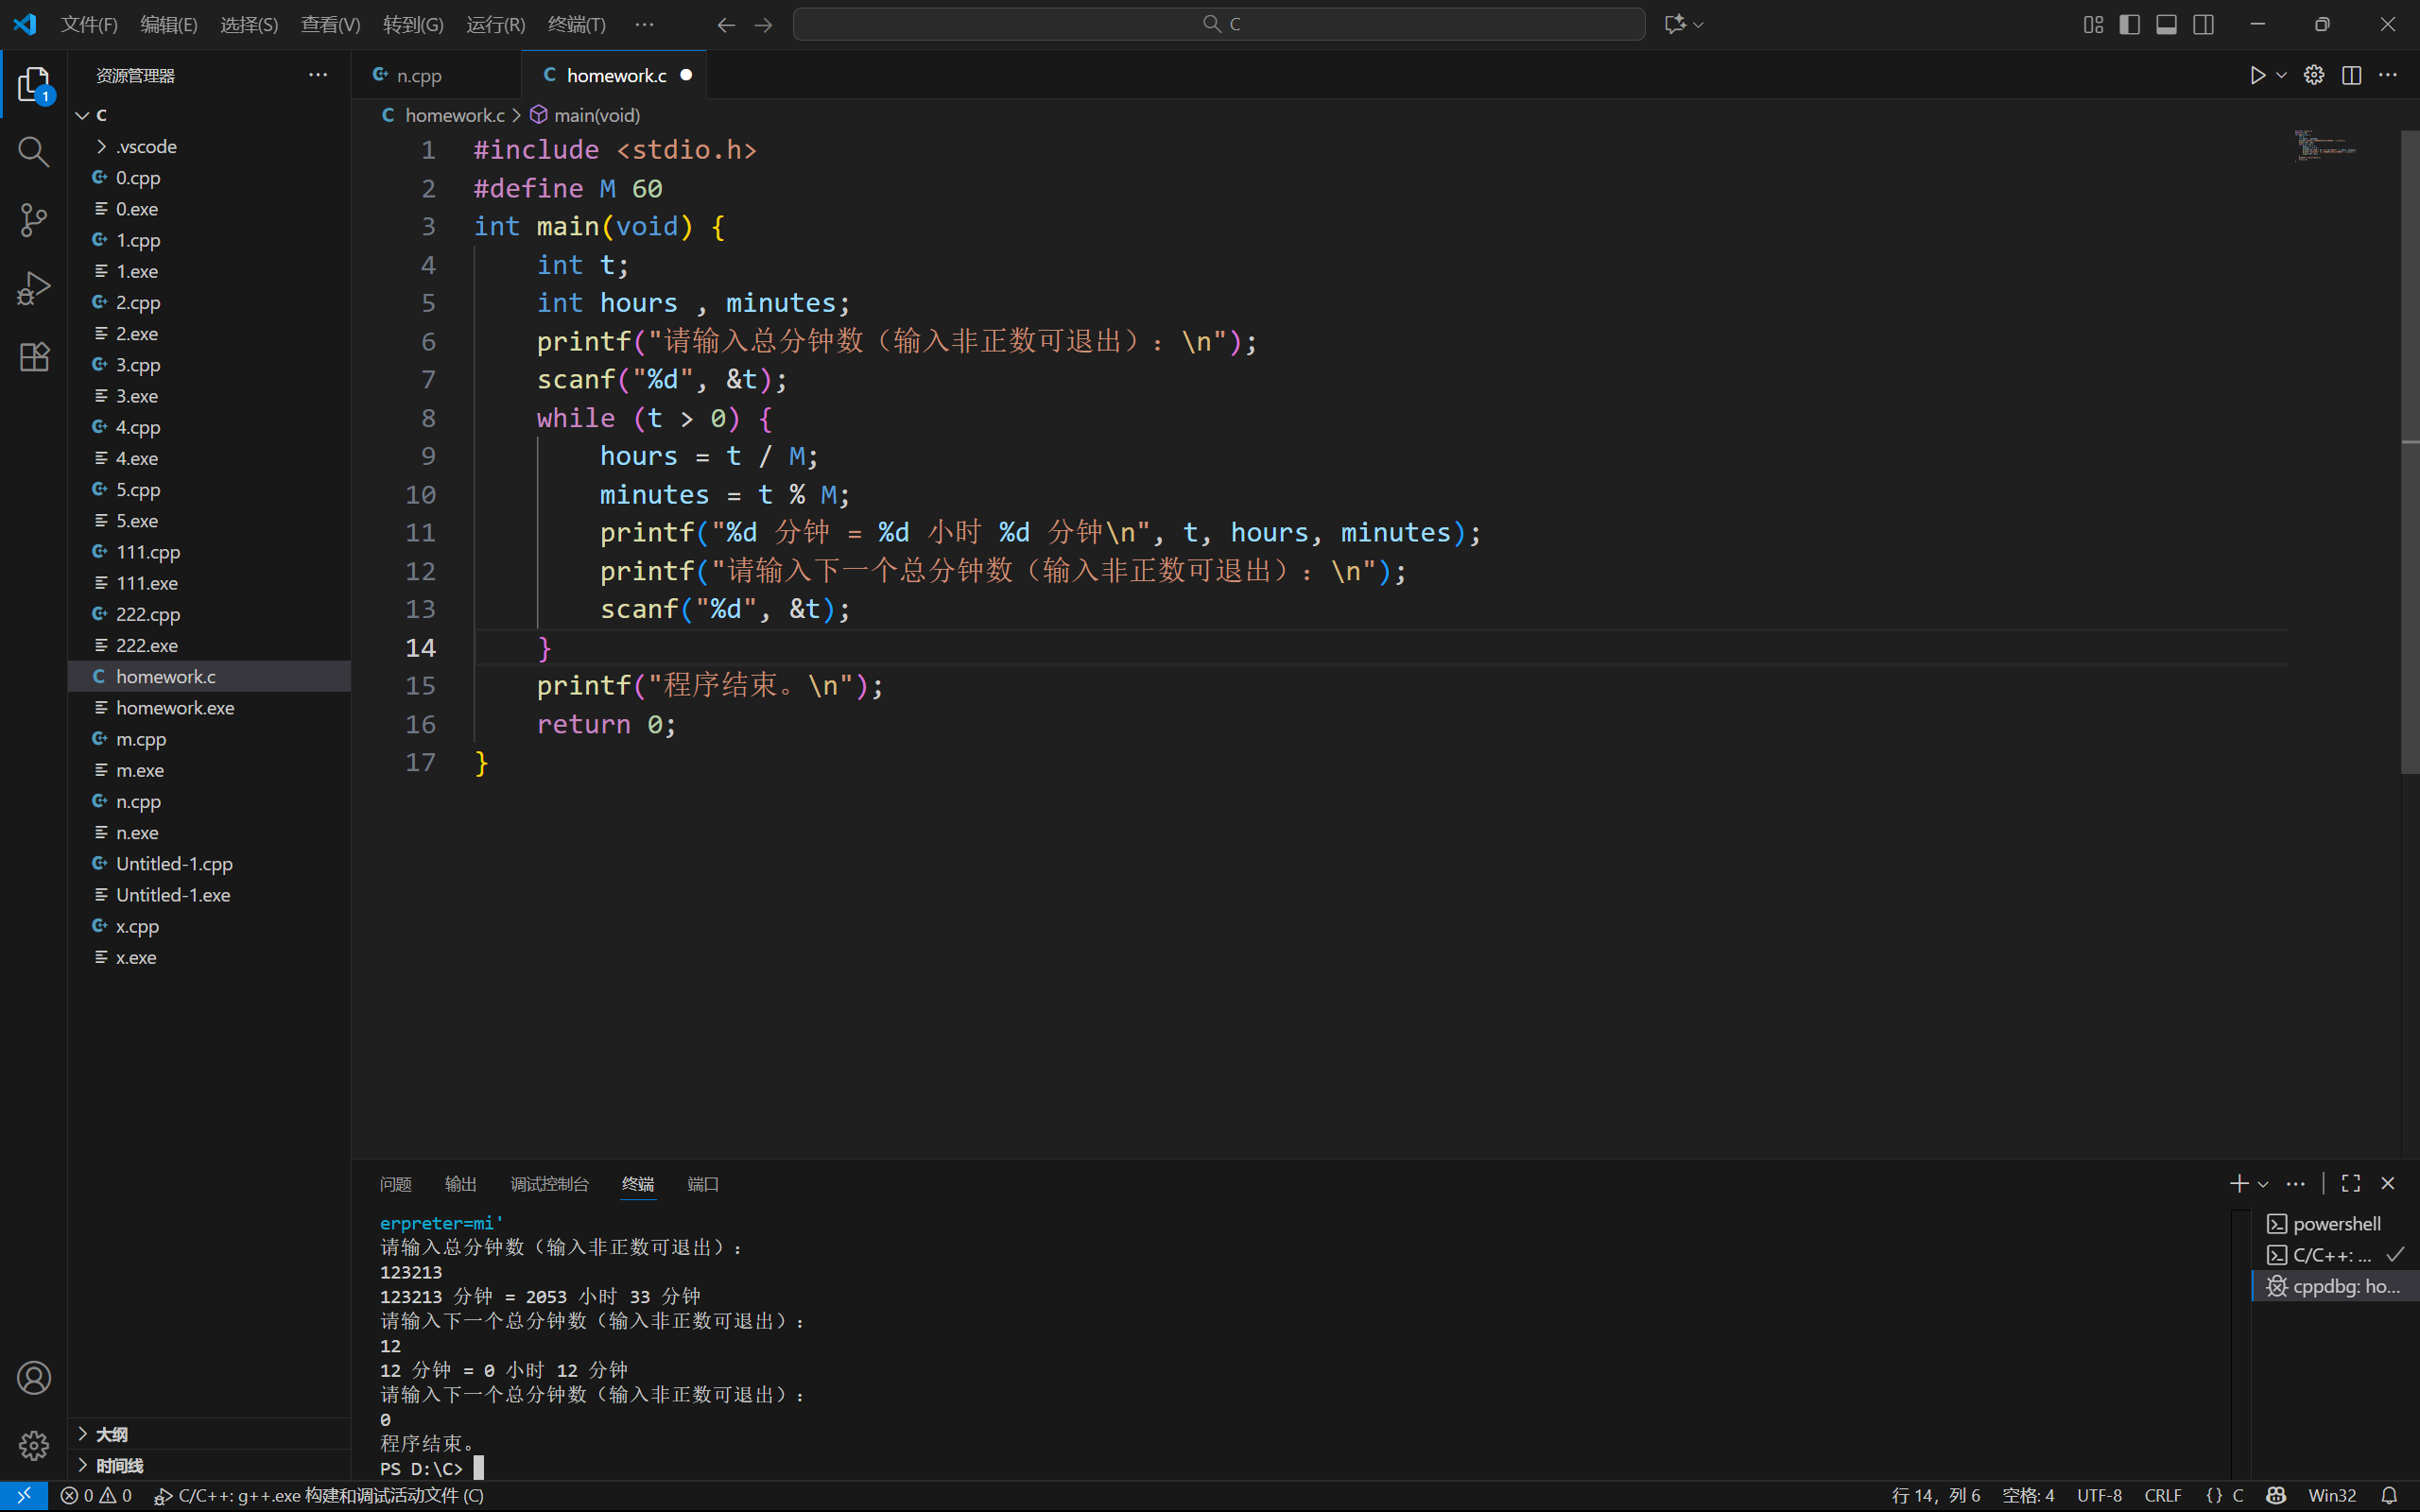Expand the .vscode folder

point(146,146)
